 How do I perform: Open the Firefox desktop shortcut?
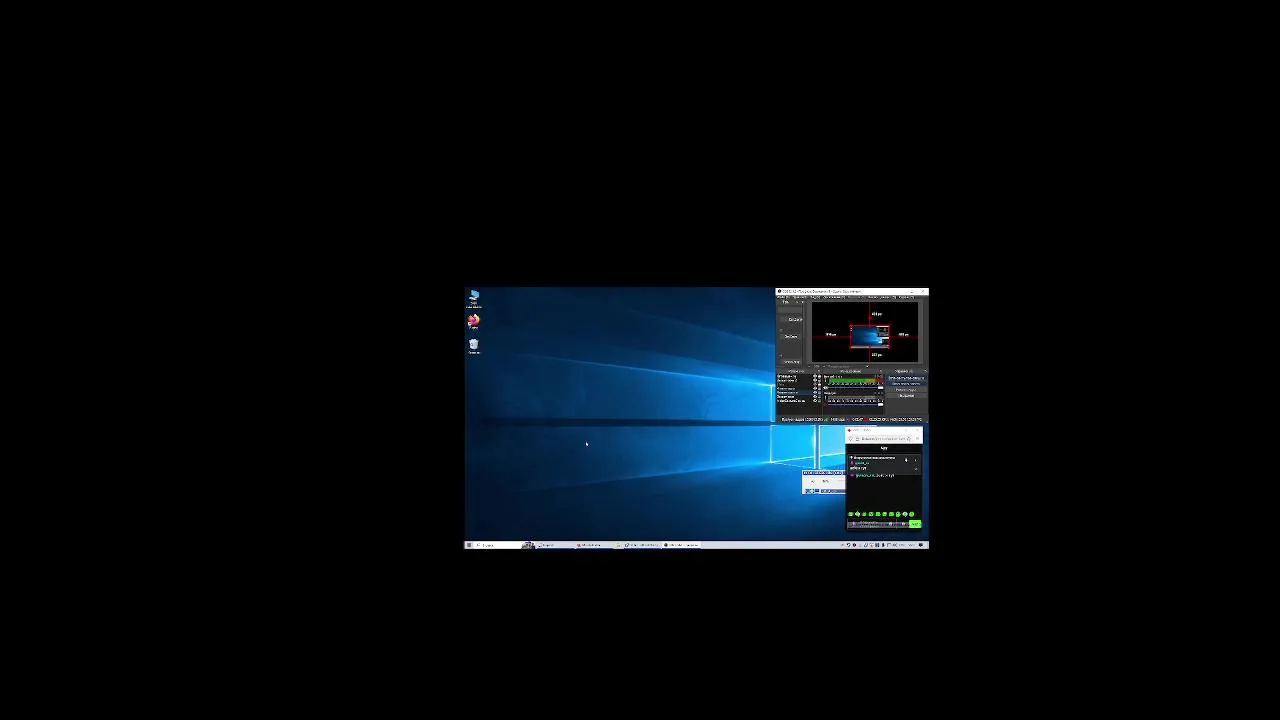(473, 322)
